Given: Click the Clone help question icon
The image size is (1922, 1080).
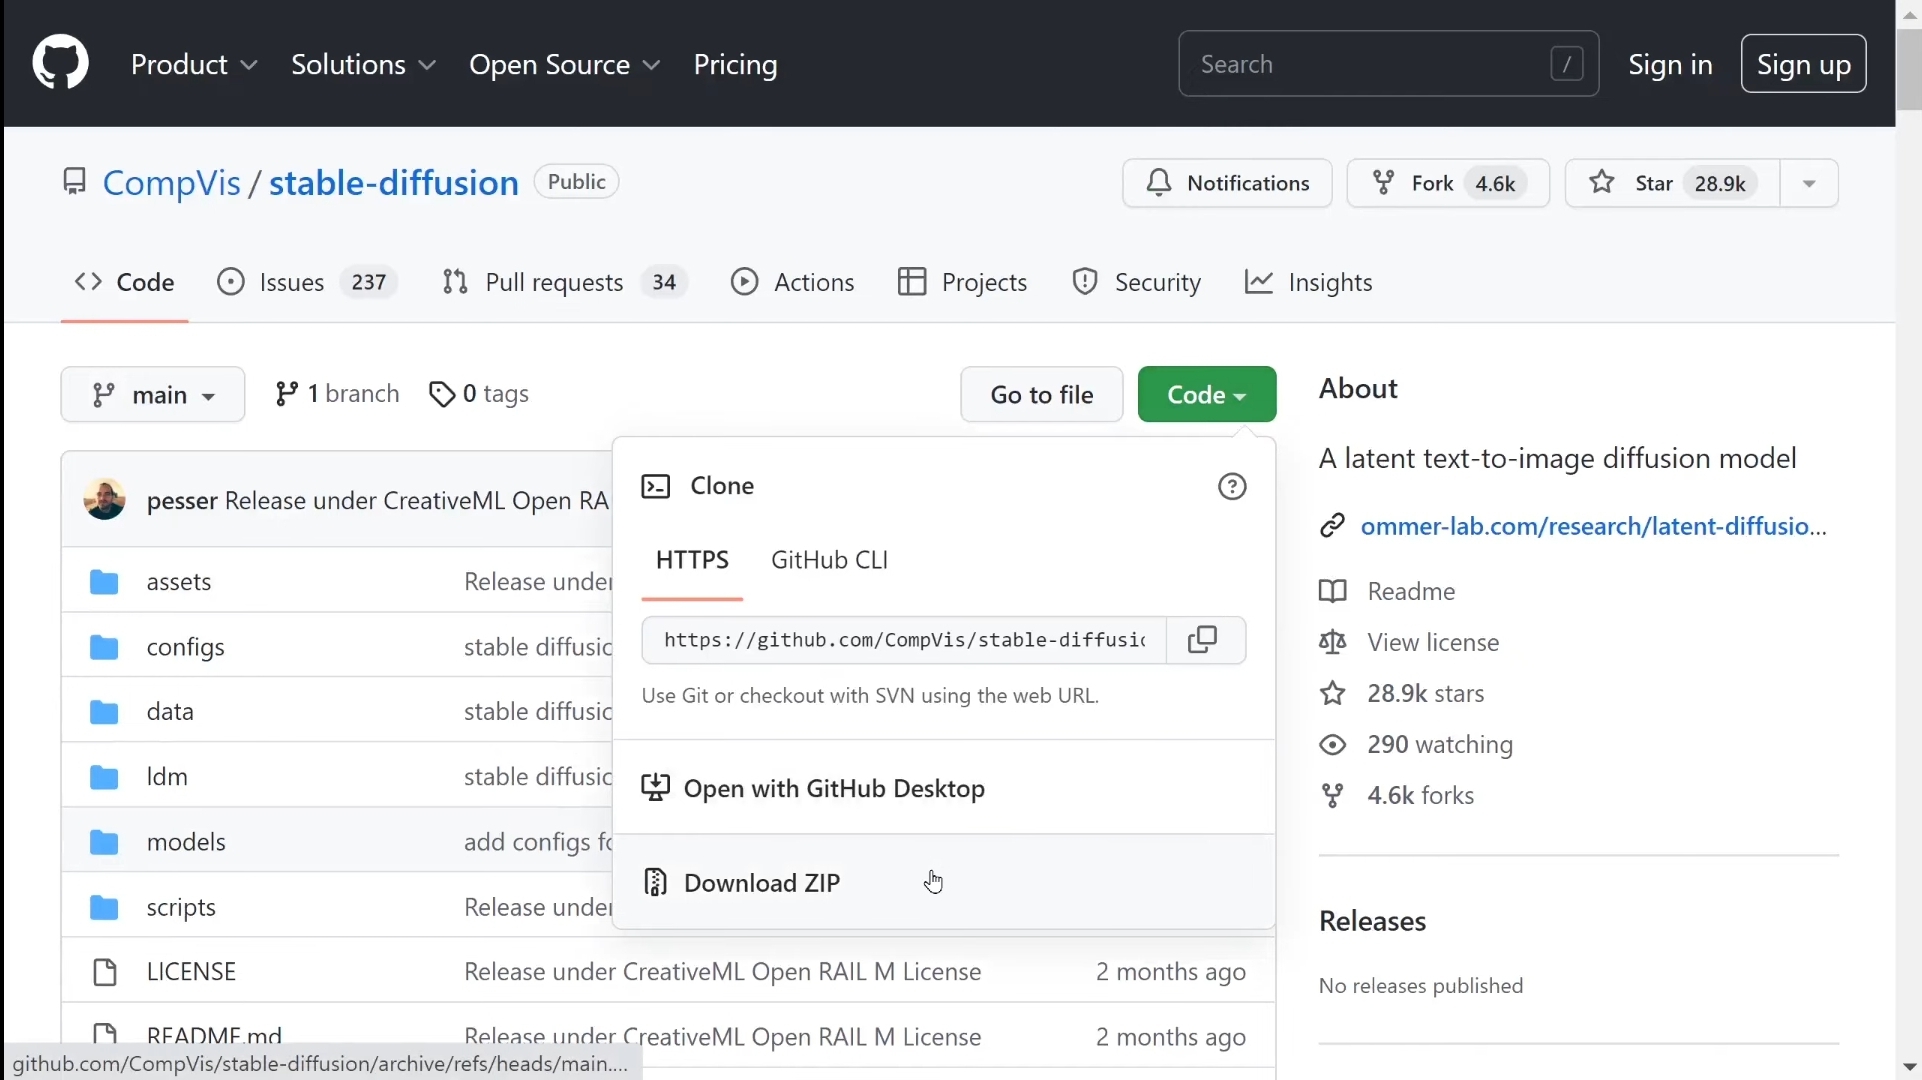Looking at the screenshot, I should point(1232,487).
